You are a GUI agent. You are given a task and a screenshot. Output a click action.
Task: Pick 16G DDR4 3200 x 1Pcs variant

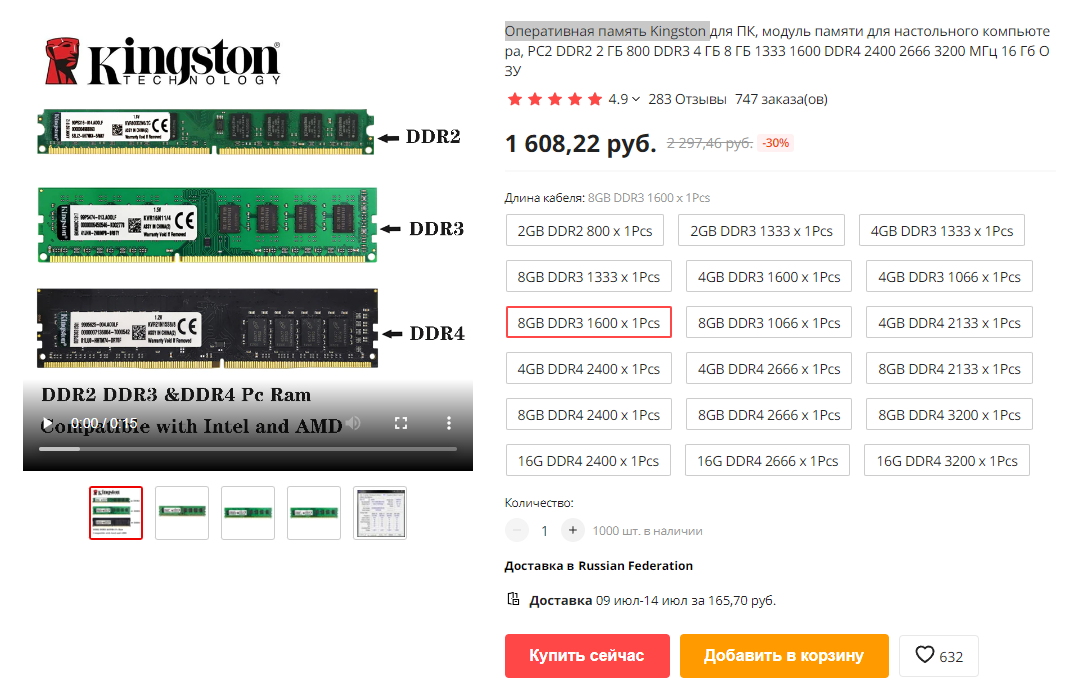947,460
